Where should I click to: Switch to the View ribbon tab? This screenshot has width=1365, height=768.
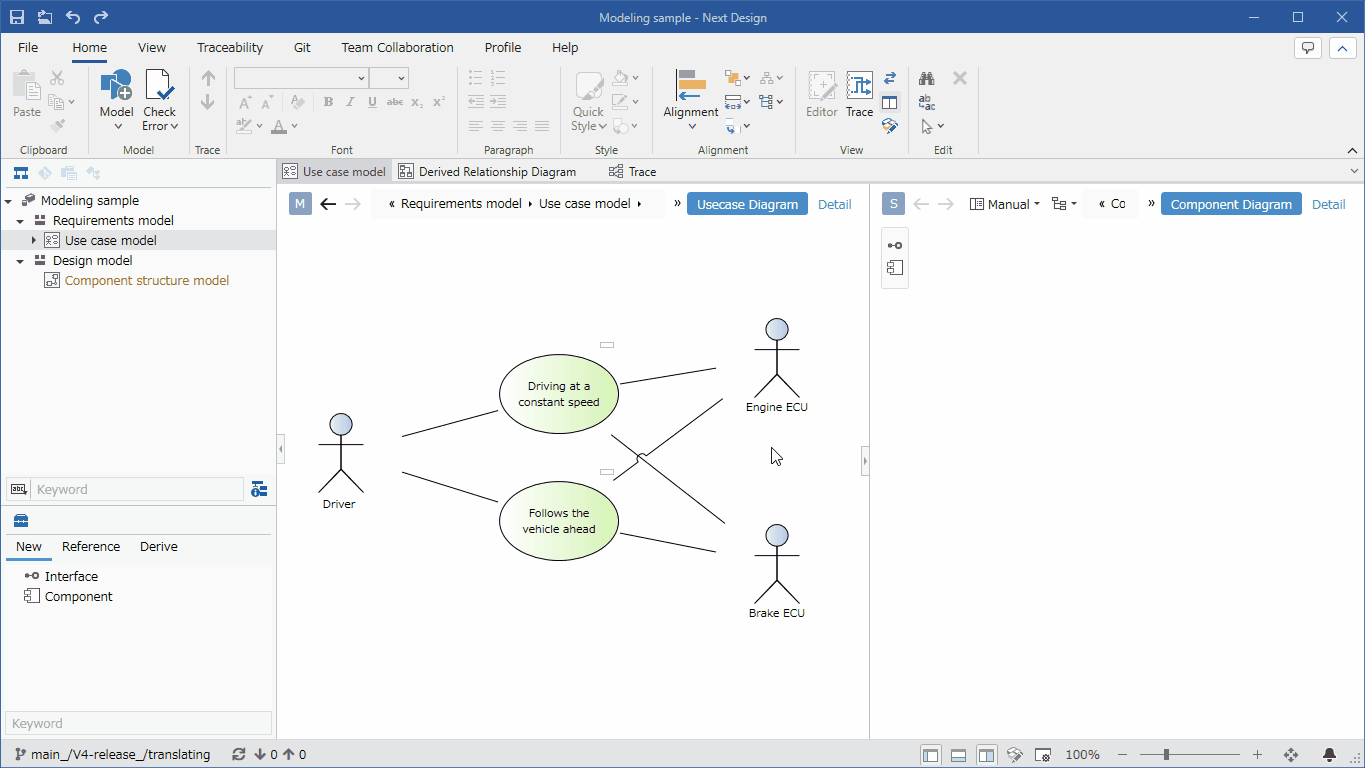point(152,47)
